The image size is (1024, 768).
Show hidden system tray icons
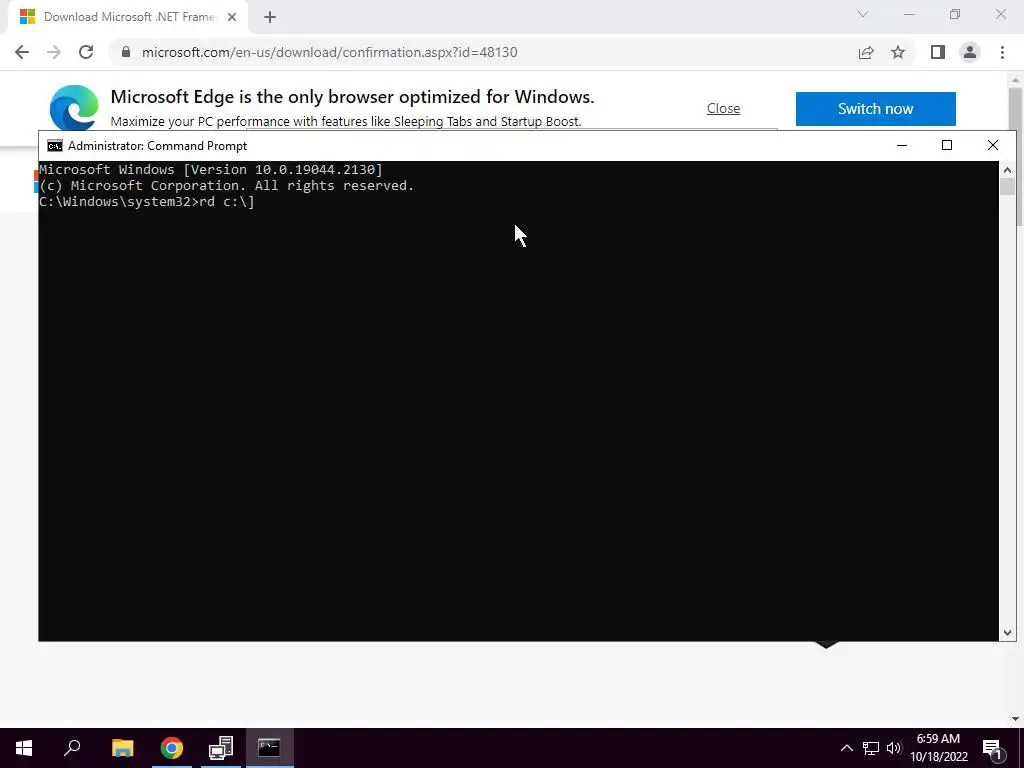tap(846, 748)
